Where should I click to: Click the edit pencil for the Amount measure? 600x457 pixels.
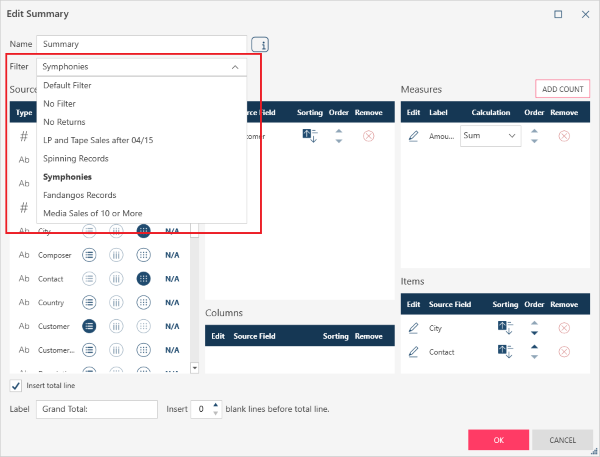[414, 135]
